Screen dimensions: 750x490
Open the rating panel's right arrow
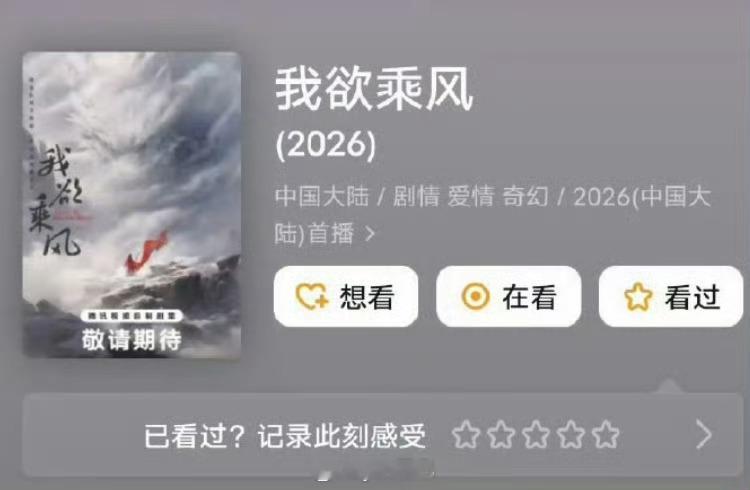click(x=704, y=434)
